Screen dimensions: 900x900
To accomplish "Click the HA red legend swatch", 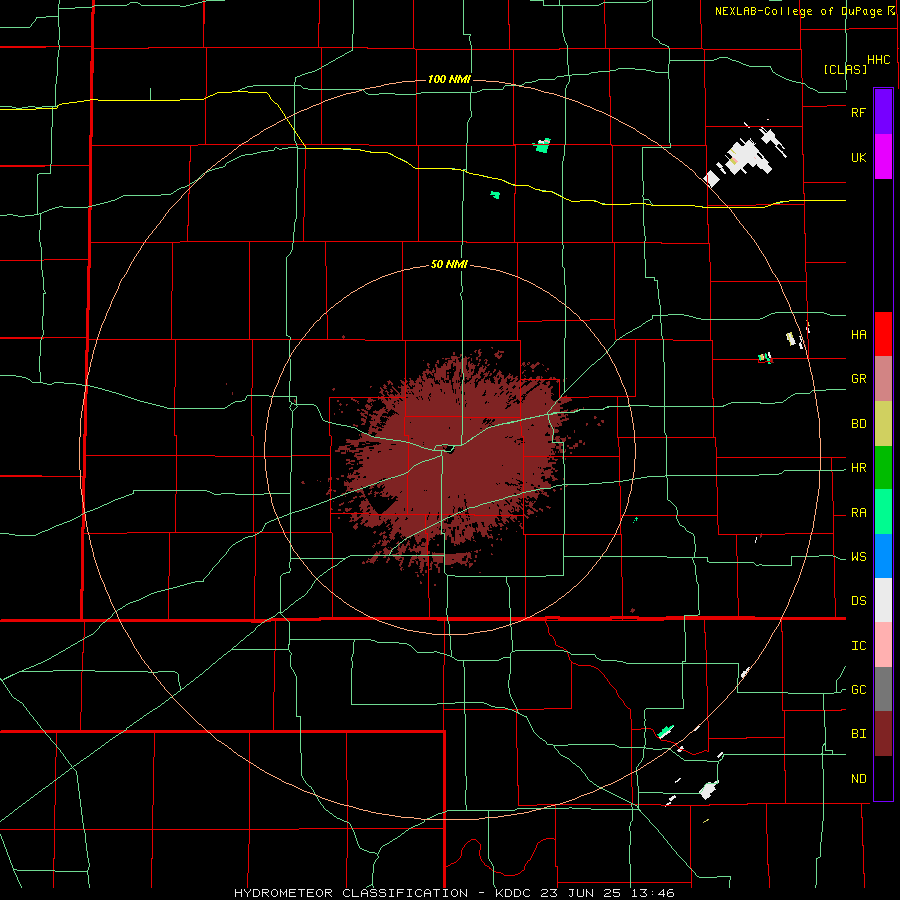I will coord(883,334).
